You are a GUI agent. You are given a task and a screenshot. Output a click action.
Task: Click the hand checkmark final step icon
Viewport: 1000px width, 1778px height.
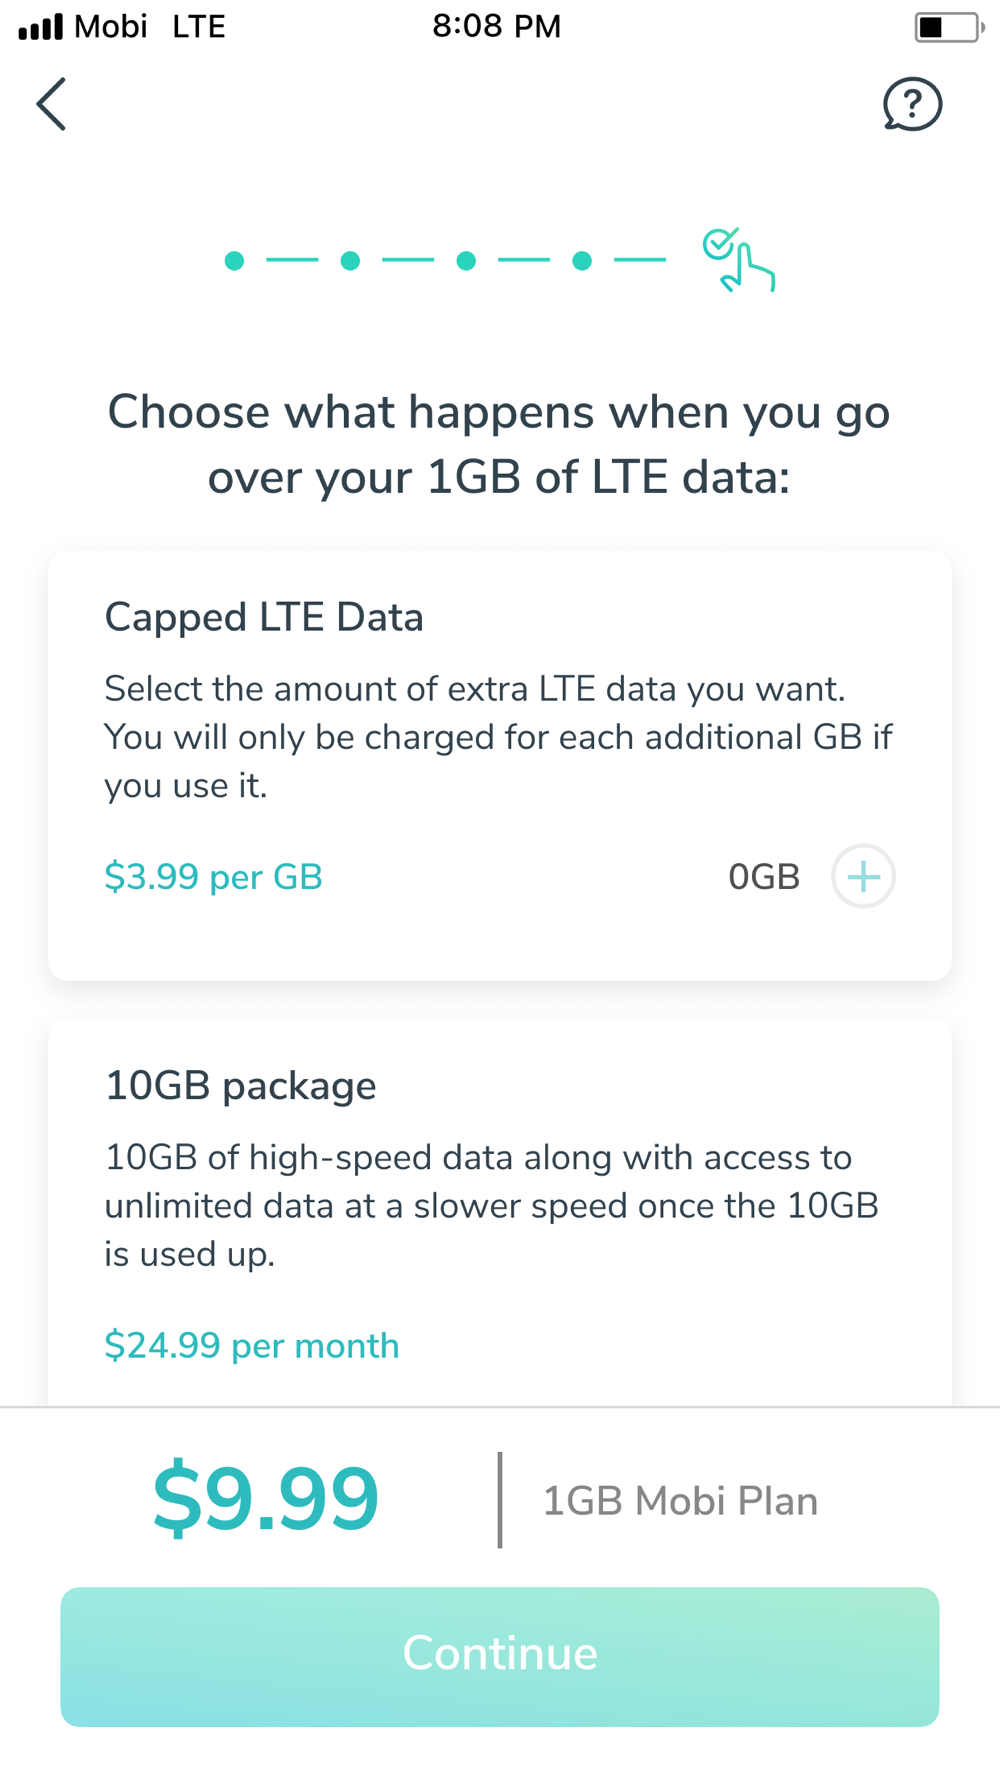coord(738,260)
